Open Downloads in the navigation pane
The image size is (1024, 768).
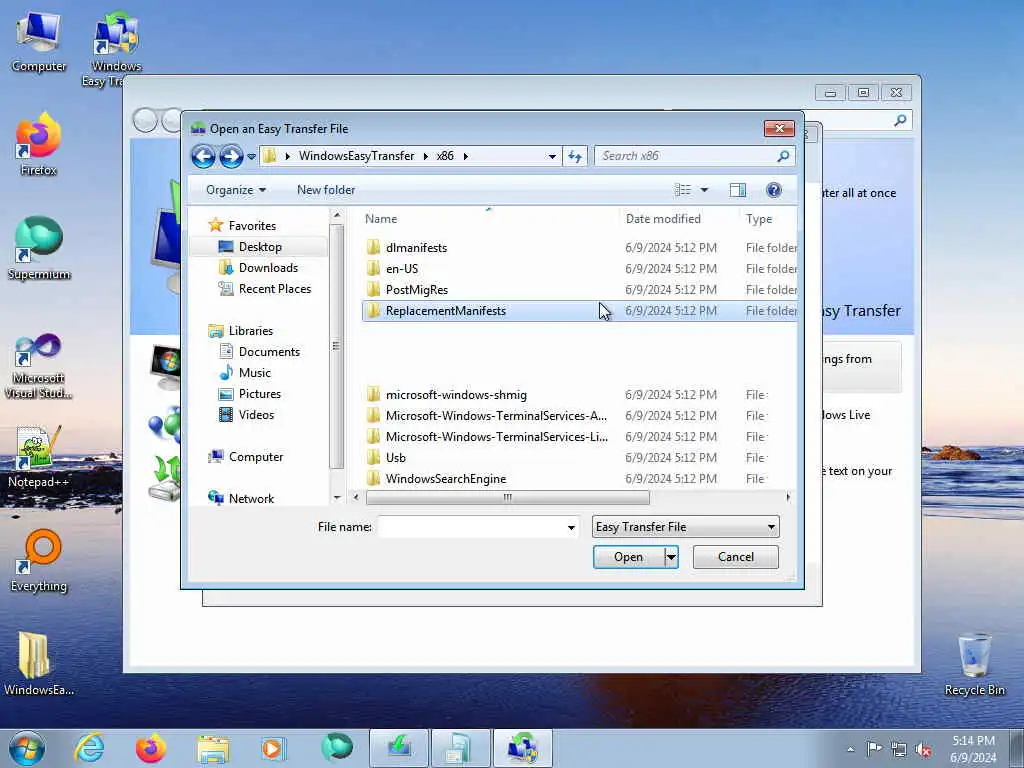coord(268,268)
